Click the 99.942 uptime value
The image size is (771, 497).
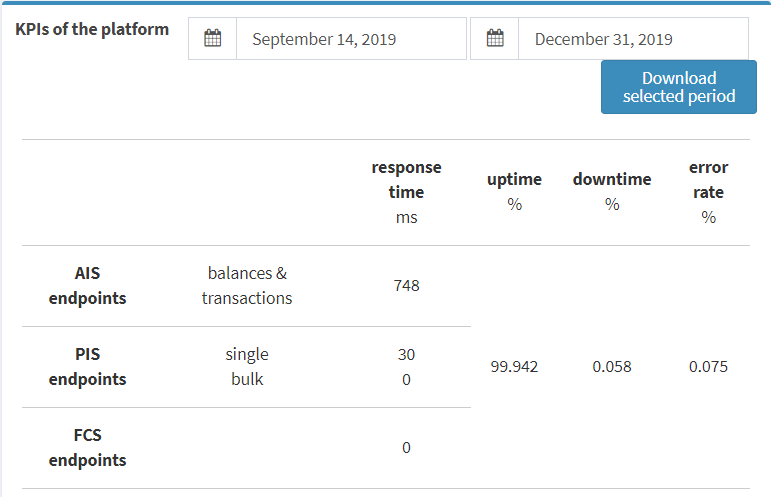tap(514, 367)
